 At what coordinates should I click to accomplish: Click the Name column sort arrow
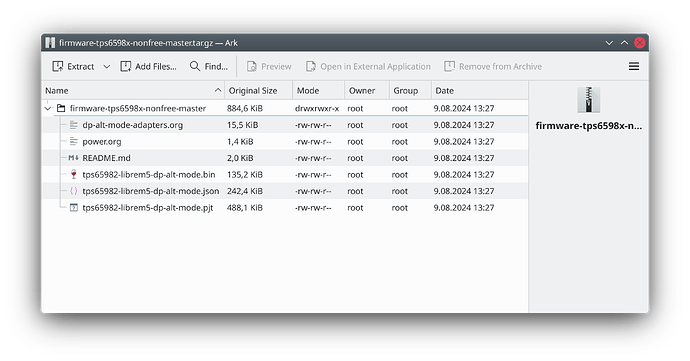[218, 90]
